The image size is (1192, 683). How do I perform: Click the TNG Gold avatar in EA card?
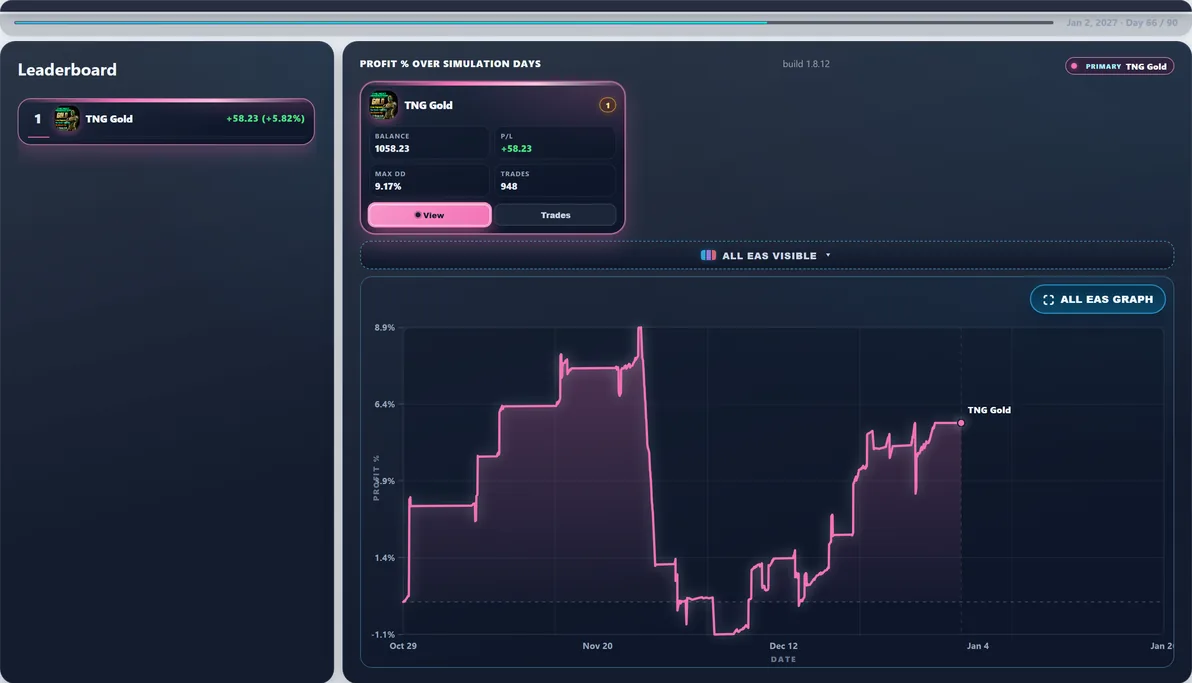tap(383, 105)
